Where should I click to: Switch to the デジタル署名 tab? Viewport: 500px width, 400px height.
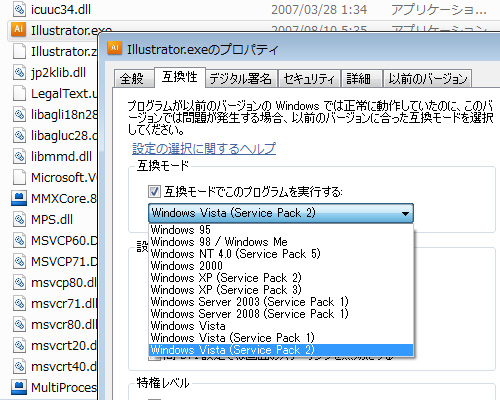(x=241, y=79)
